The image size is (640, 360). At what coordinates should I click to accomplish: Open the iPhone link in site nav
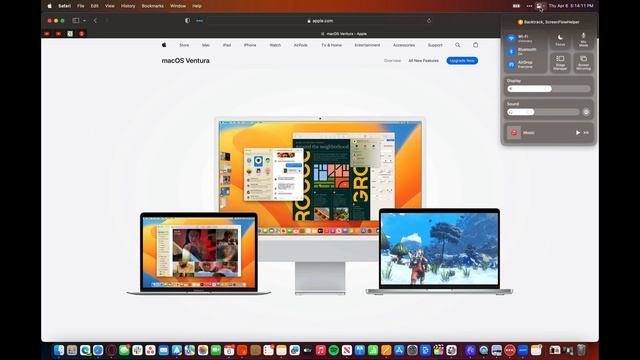pyautogui.click(x=250, y=45)
